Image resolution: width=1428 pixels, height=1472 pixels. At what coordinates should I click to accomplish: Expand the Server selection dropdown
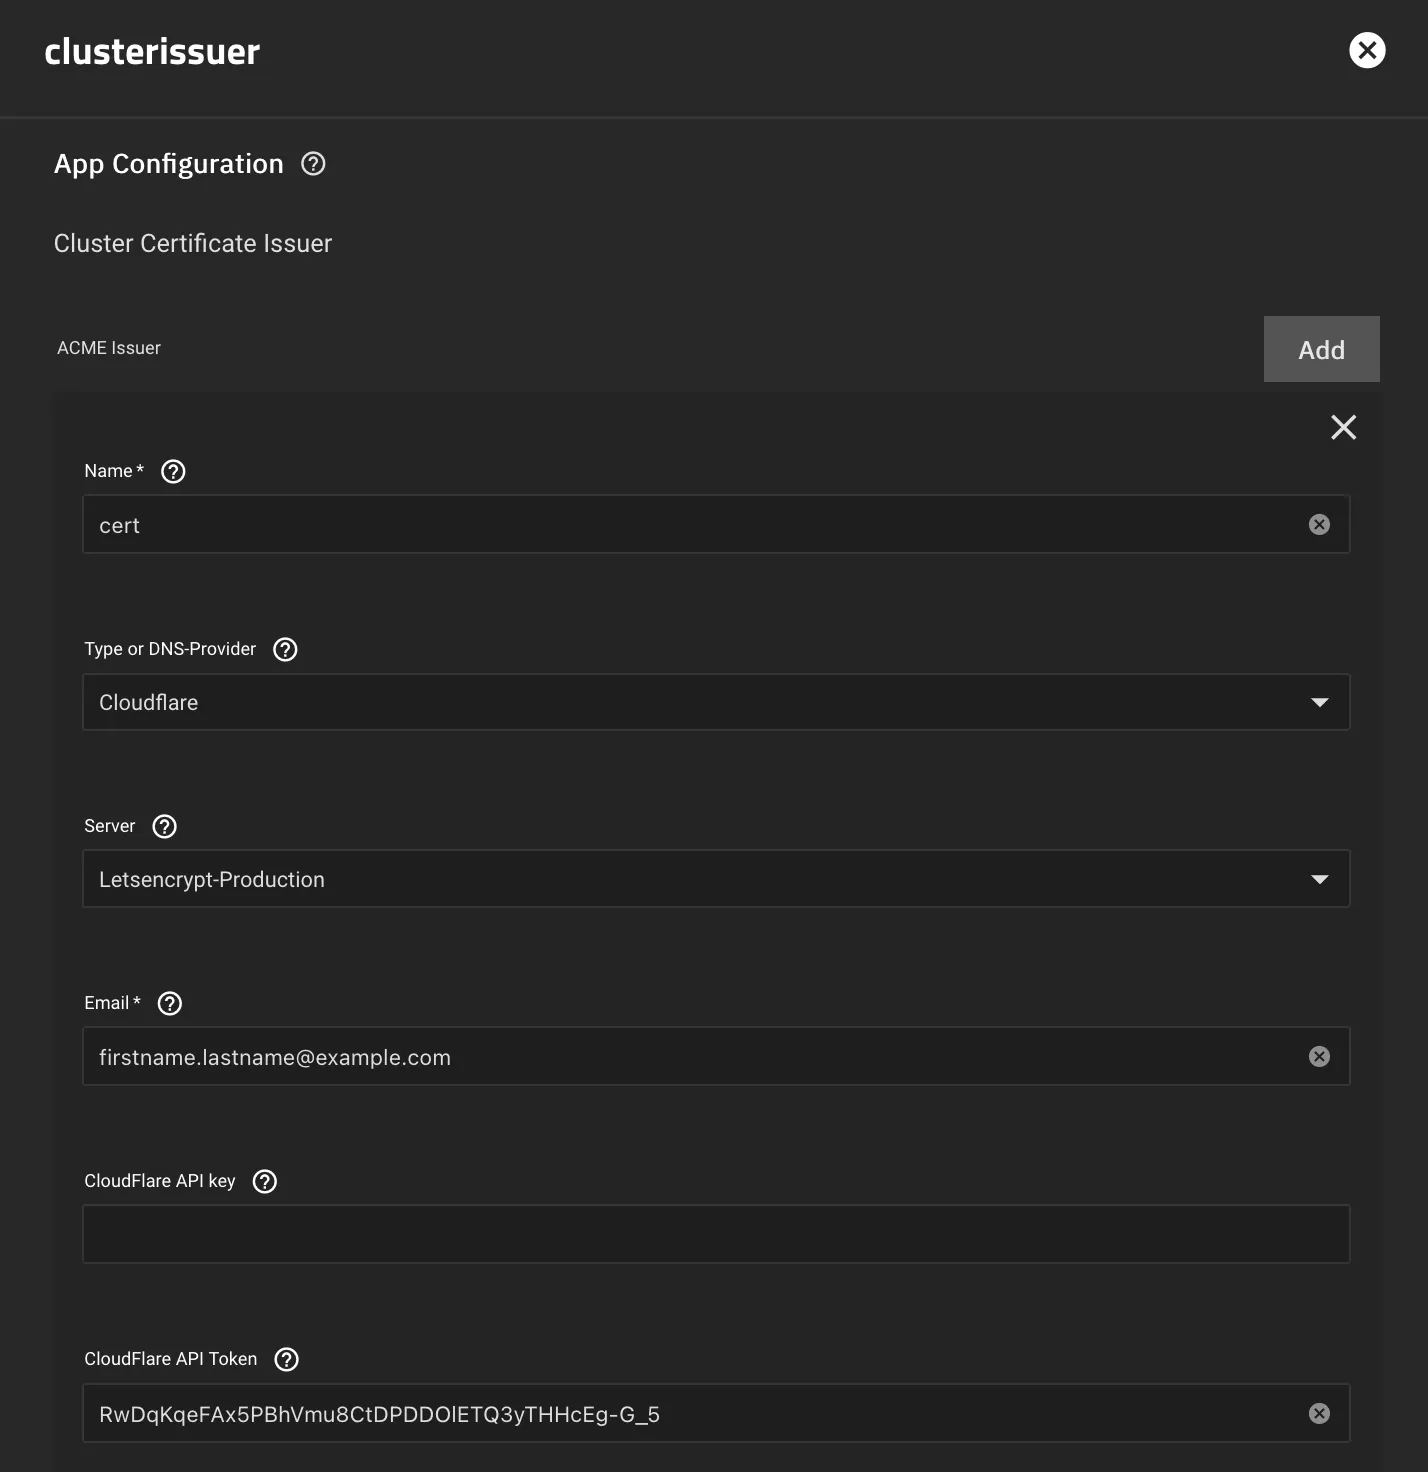pyautogui.click(x=1318, y=879)
